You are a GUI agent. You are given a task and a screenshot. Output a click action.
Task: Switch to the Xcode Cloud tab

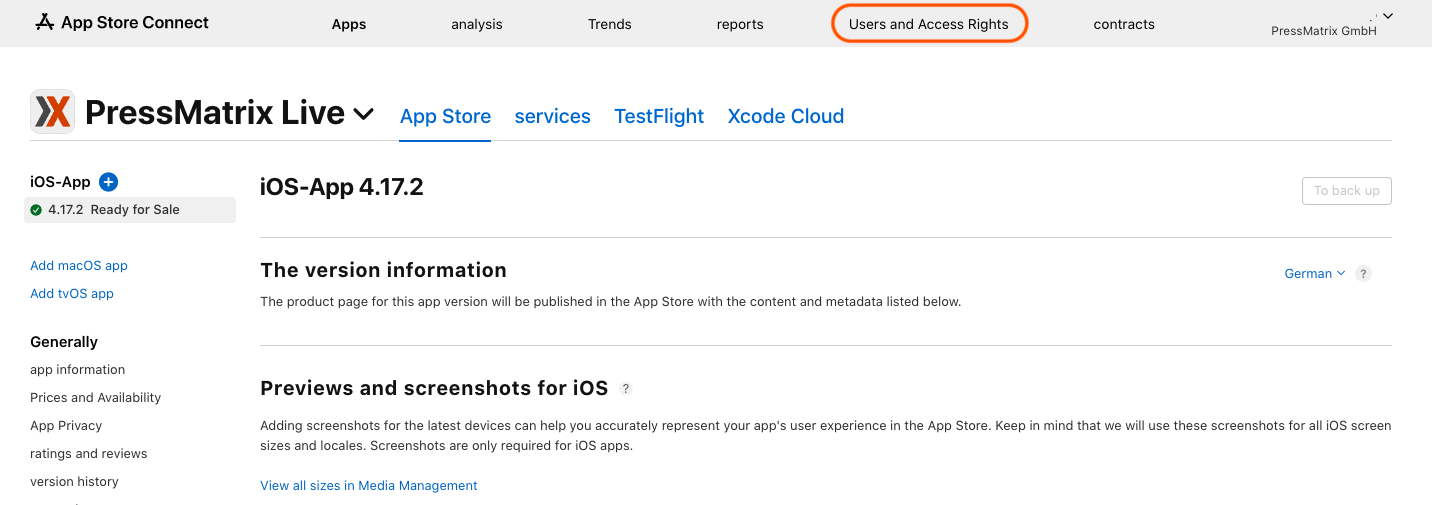[x=786, y=116]
